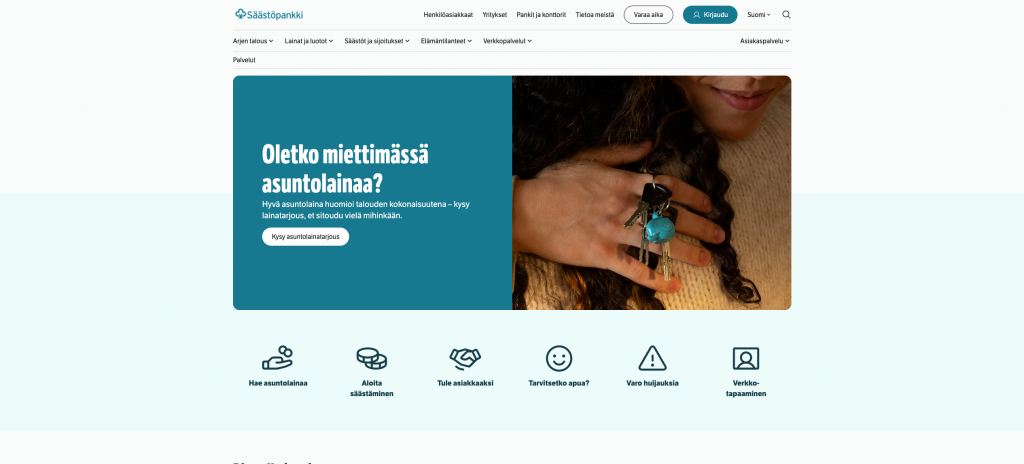
Task: Expand the Lainat ja luotot dropdown
Action: pos(309,41)
